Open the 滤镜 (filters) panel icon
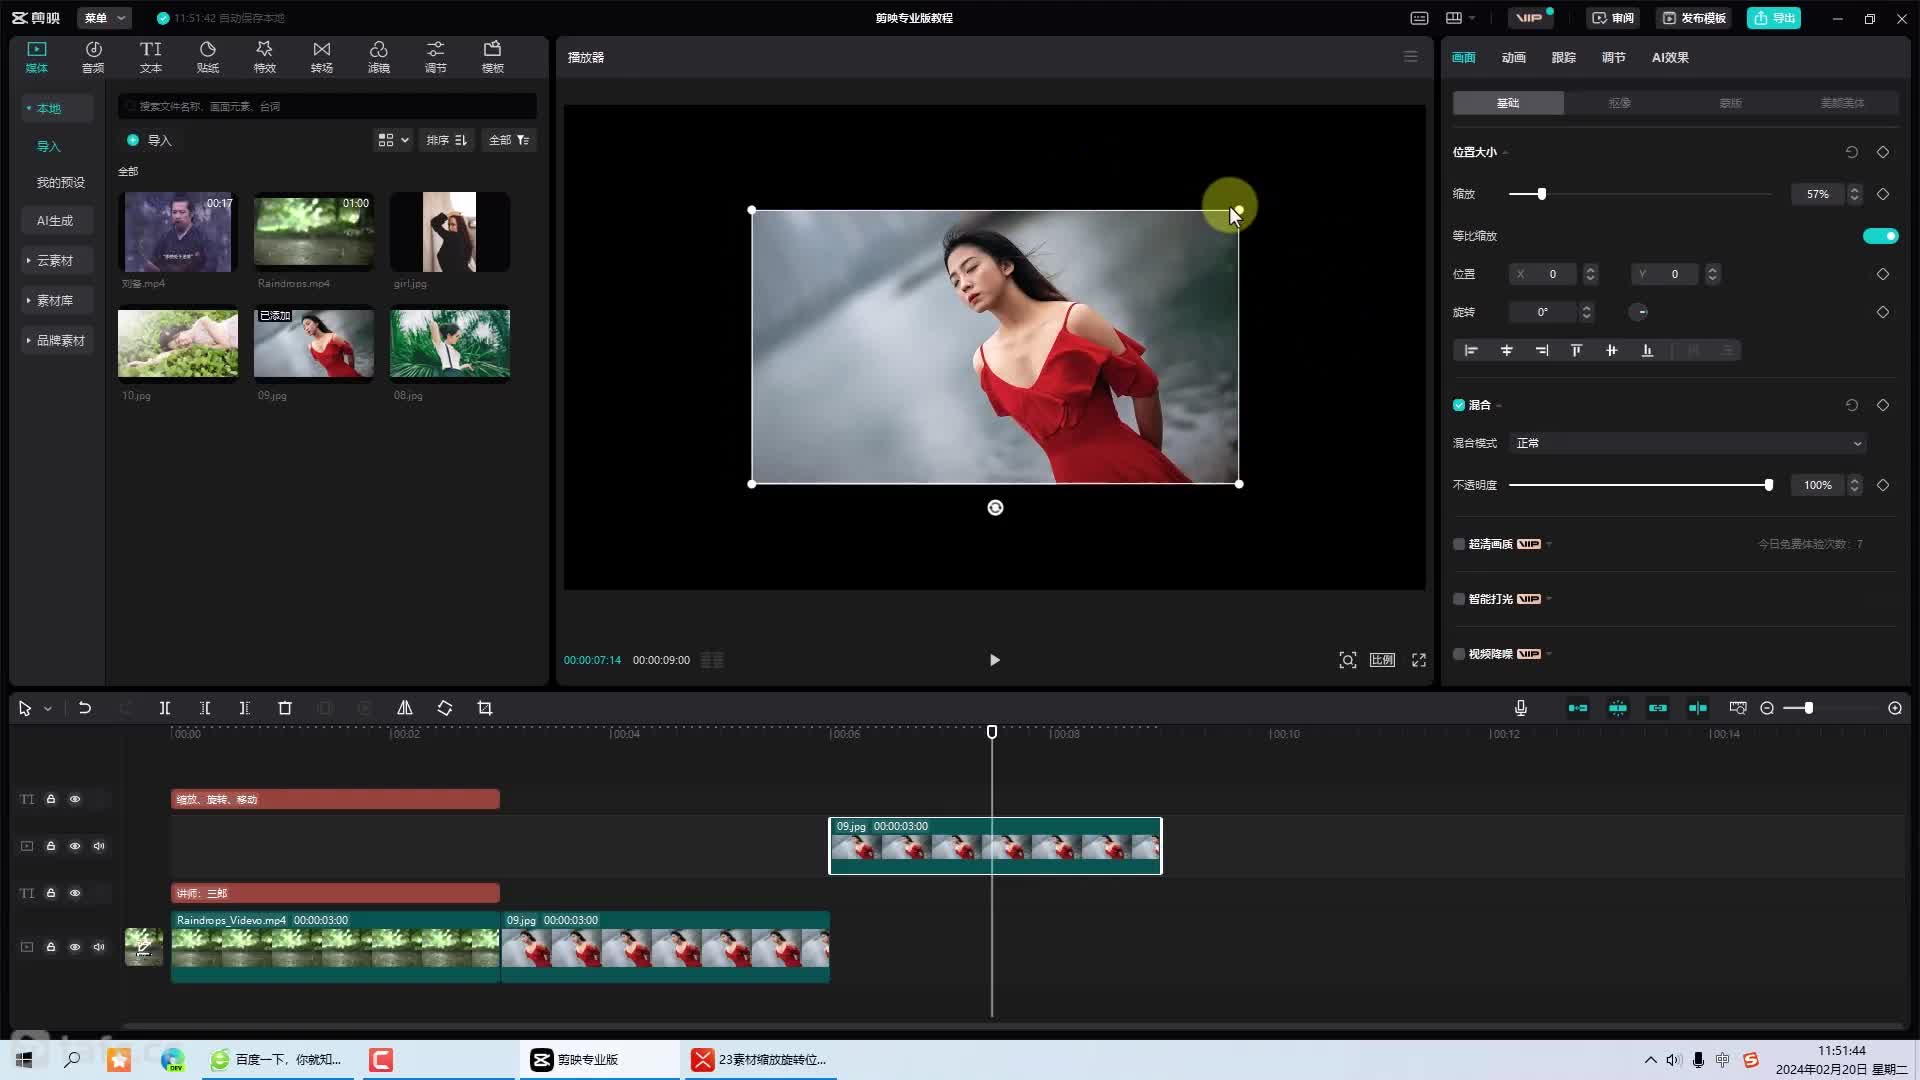 (378, 57)
